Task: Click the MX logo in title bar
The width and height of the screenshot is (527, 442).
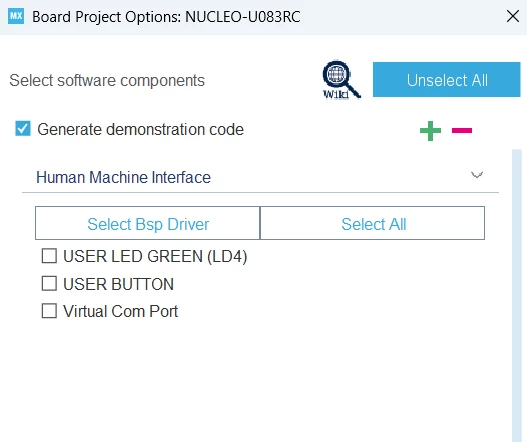Action: click(x=16, y=16)
